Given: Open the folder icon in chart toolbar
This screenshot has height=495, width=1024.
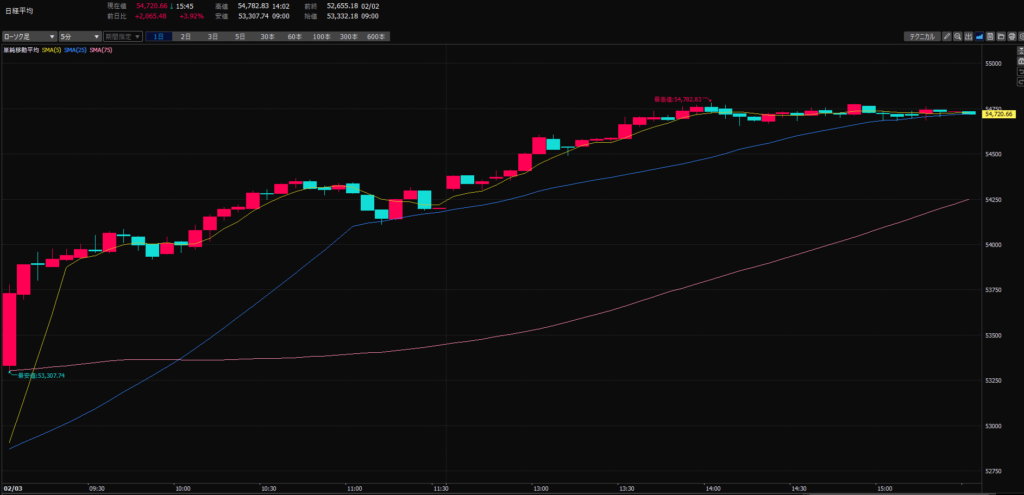Looking at the screenshot, I should coord(1002,36).
